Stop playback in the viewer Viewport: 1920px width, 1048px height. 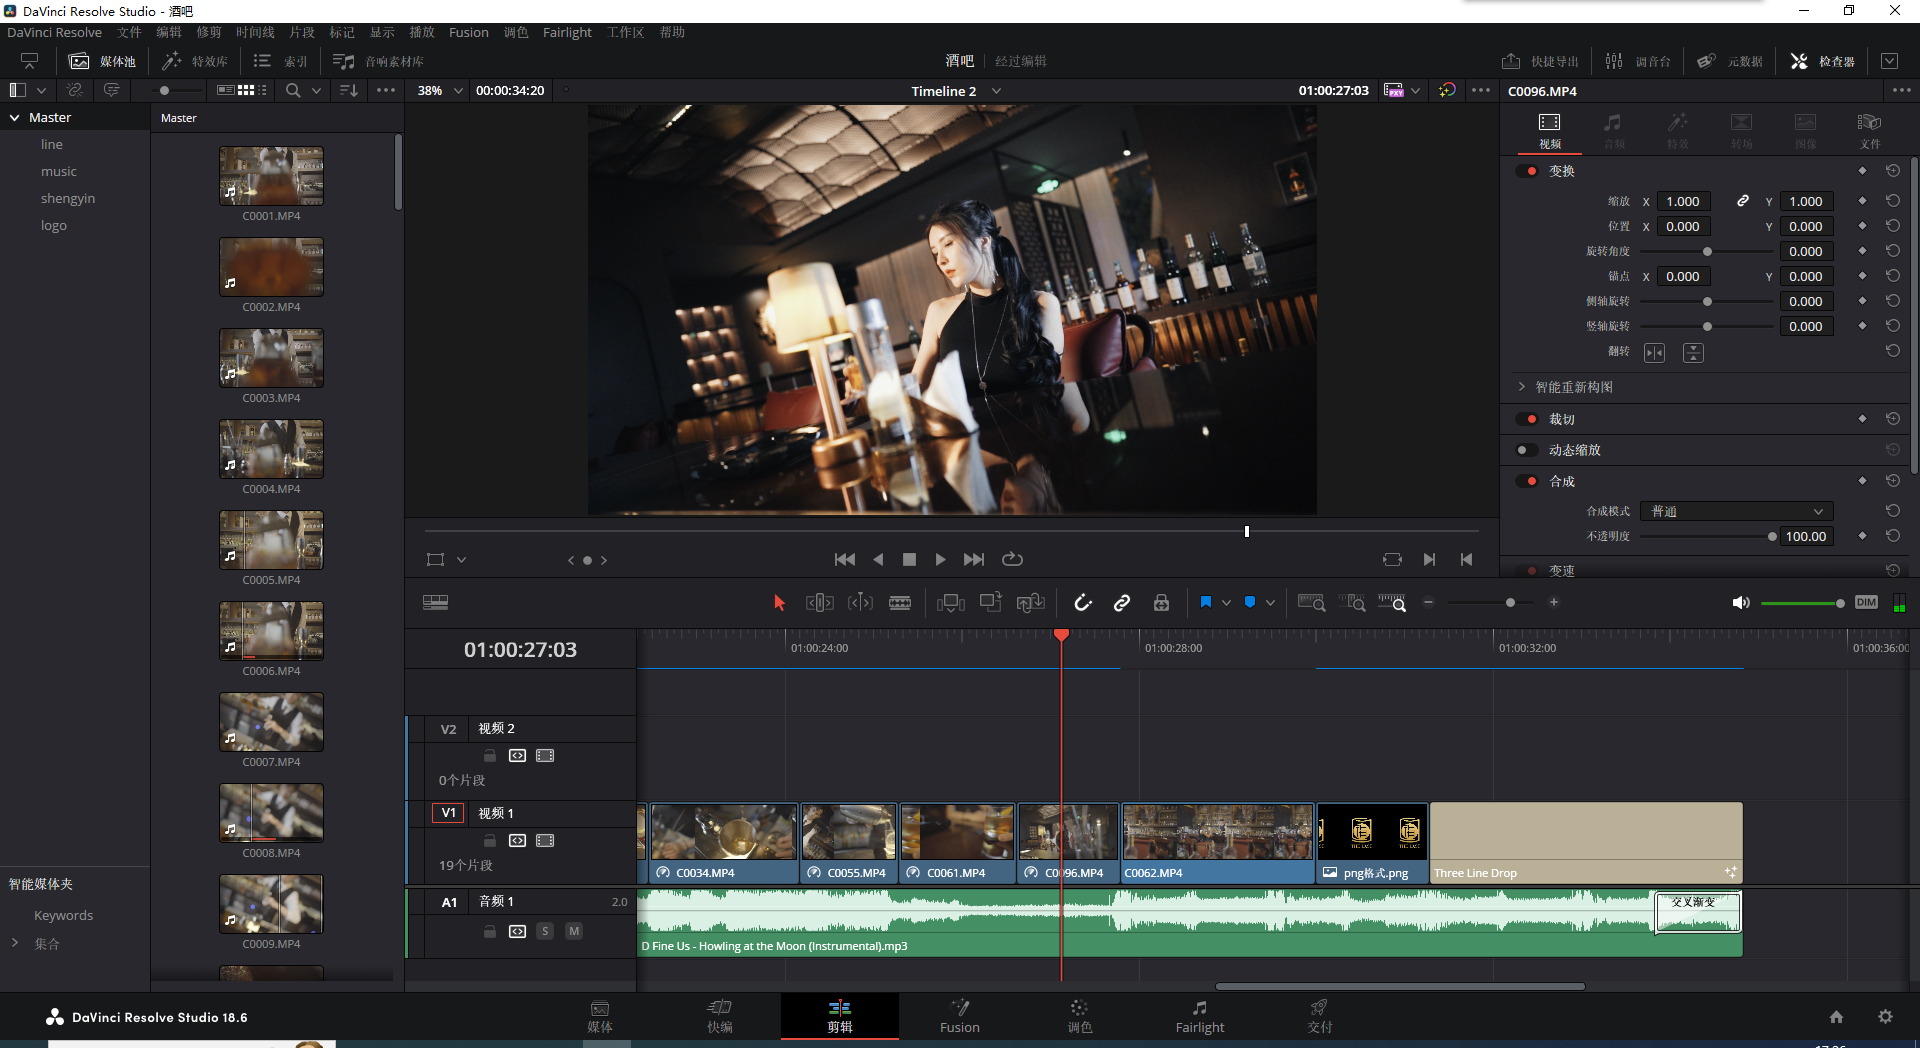pyautogui.click(x=909, y=560)
